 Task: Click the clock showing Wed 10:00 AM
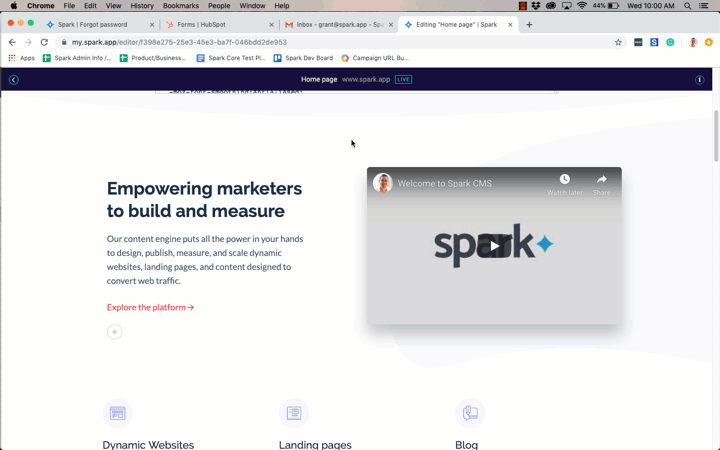(651, 6)
